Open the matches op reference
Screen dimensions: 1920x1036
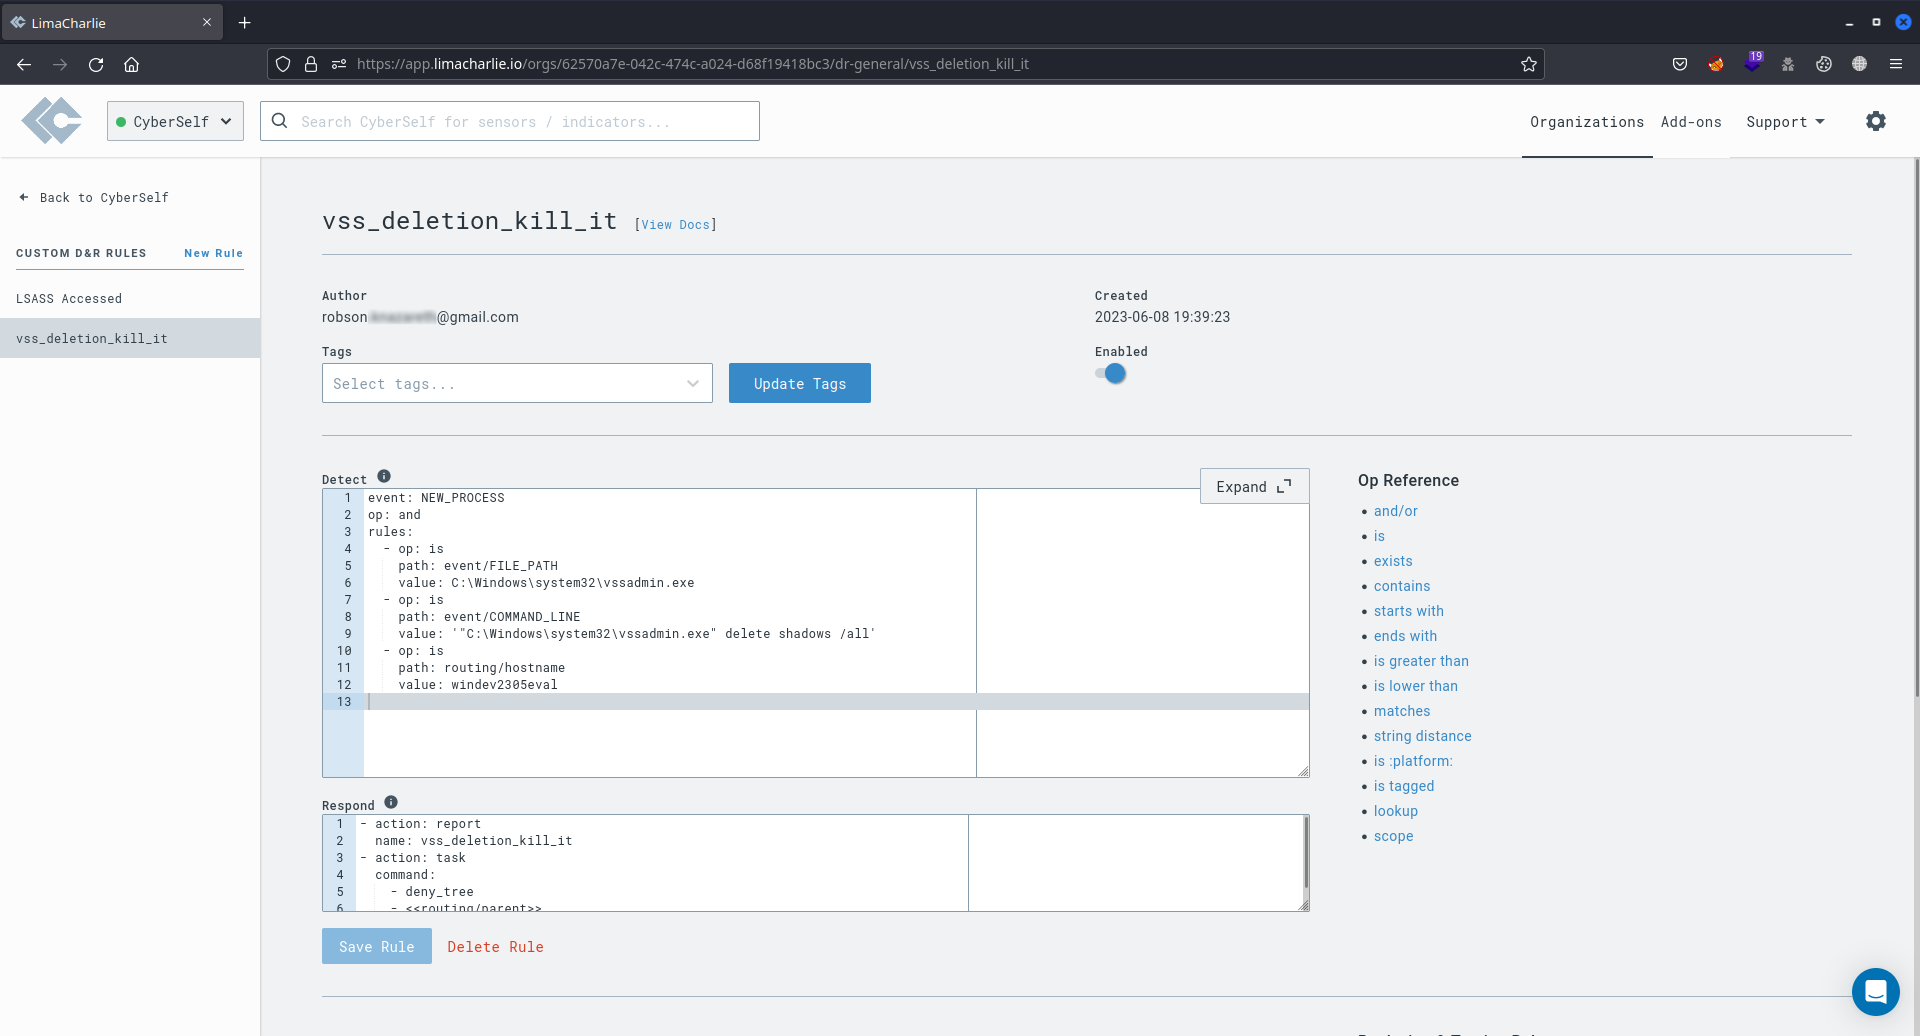(x=1401, y=711)
